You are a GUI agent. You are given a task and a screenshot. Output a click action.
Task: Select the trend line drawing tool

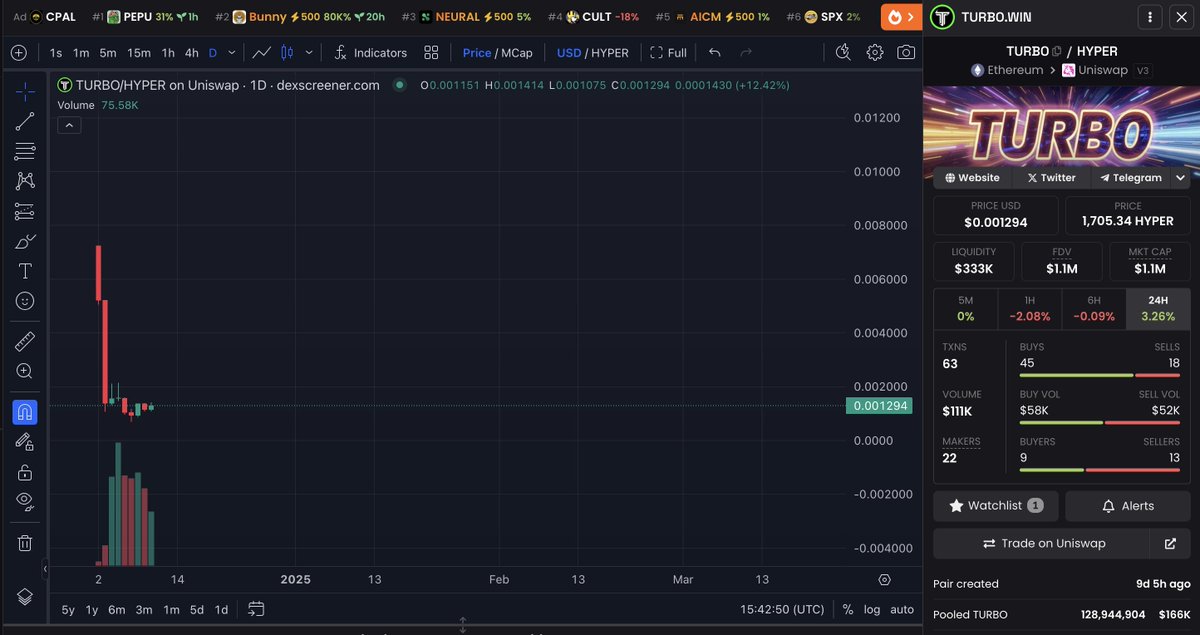pos(25,122)
